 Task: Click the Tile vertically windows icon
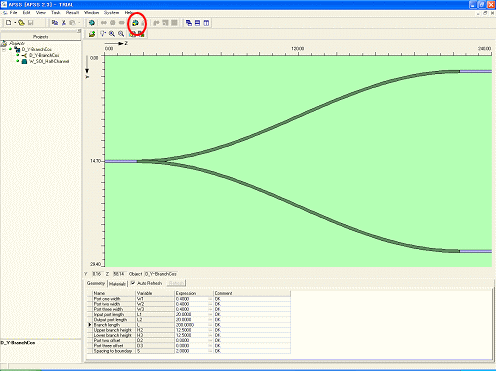coord(206,23)
